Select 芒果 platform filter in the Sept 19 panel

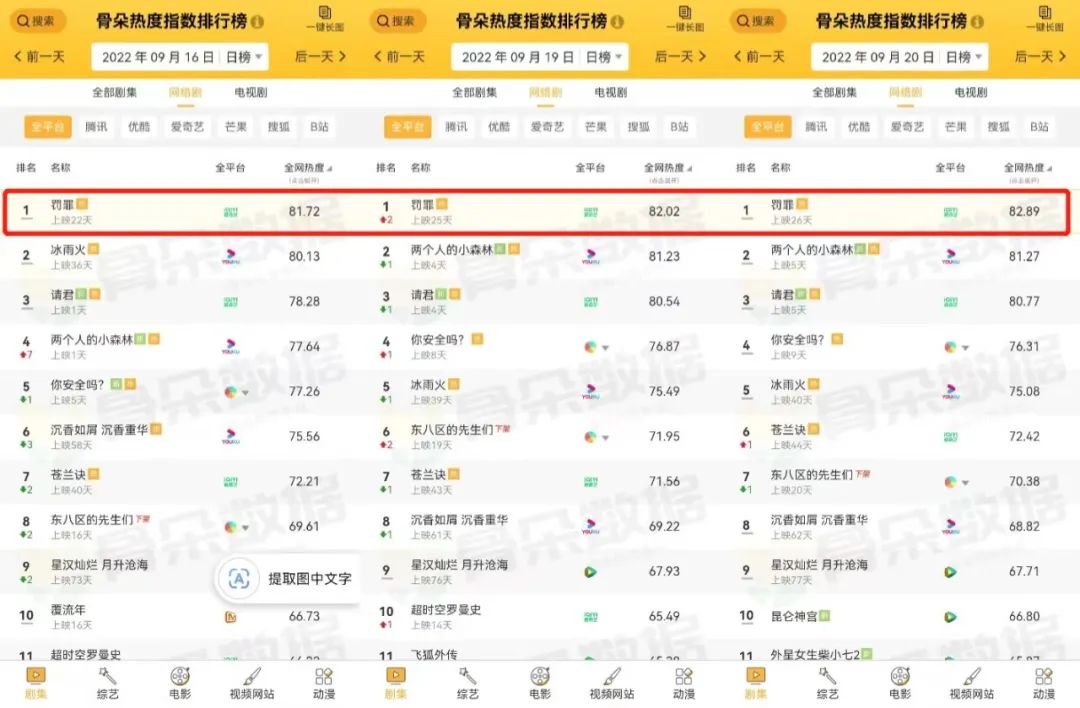click(x=596, y=127)
